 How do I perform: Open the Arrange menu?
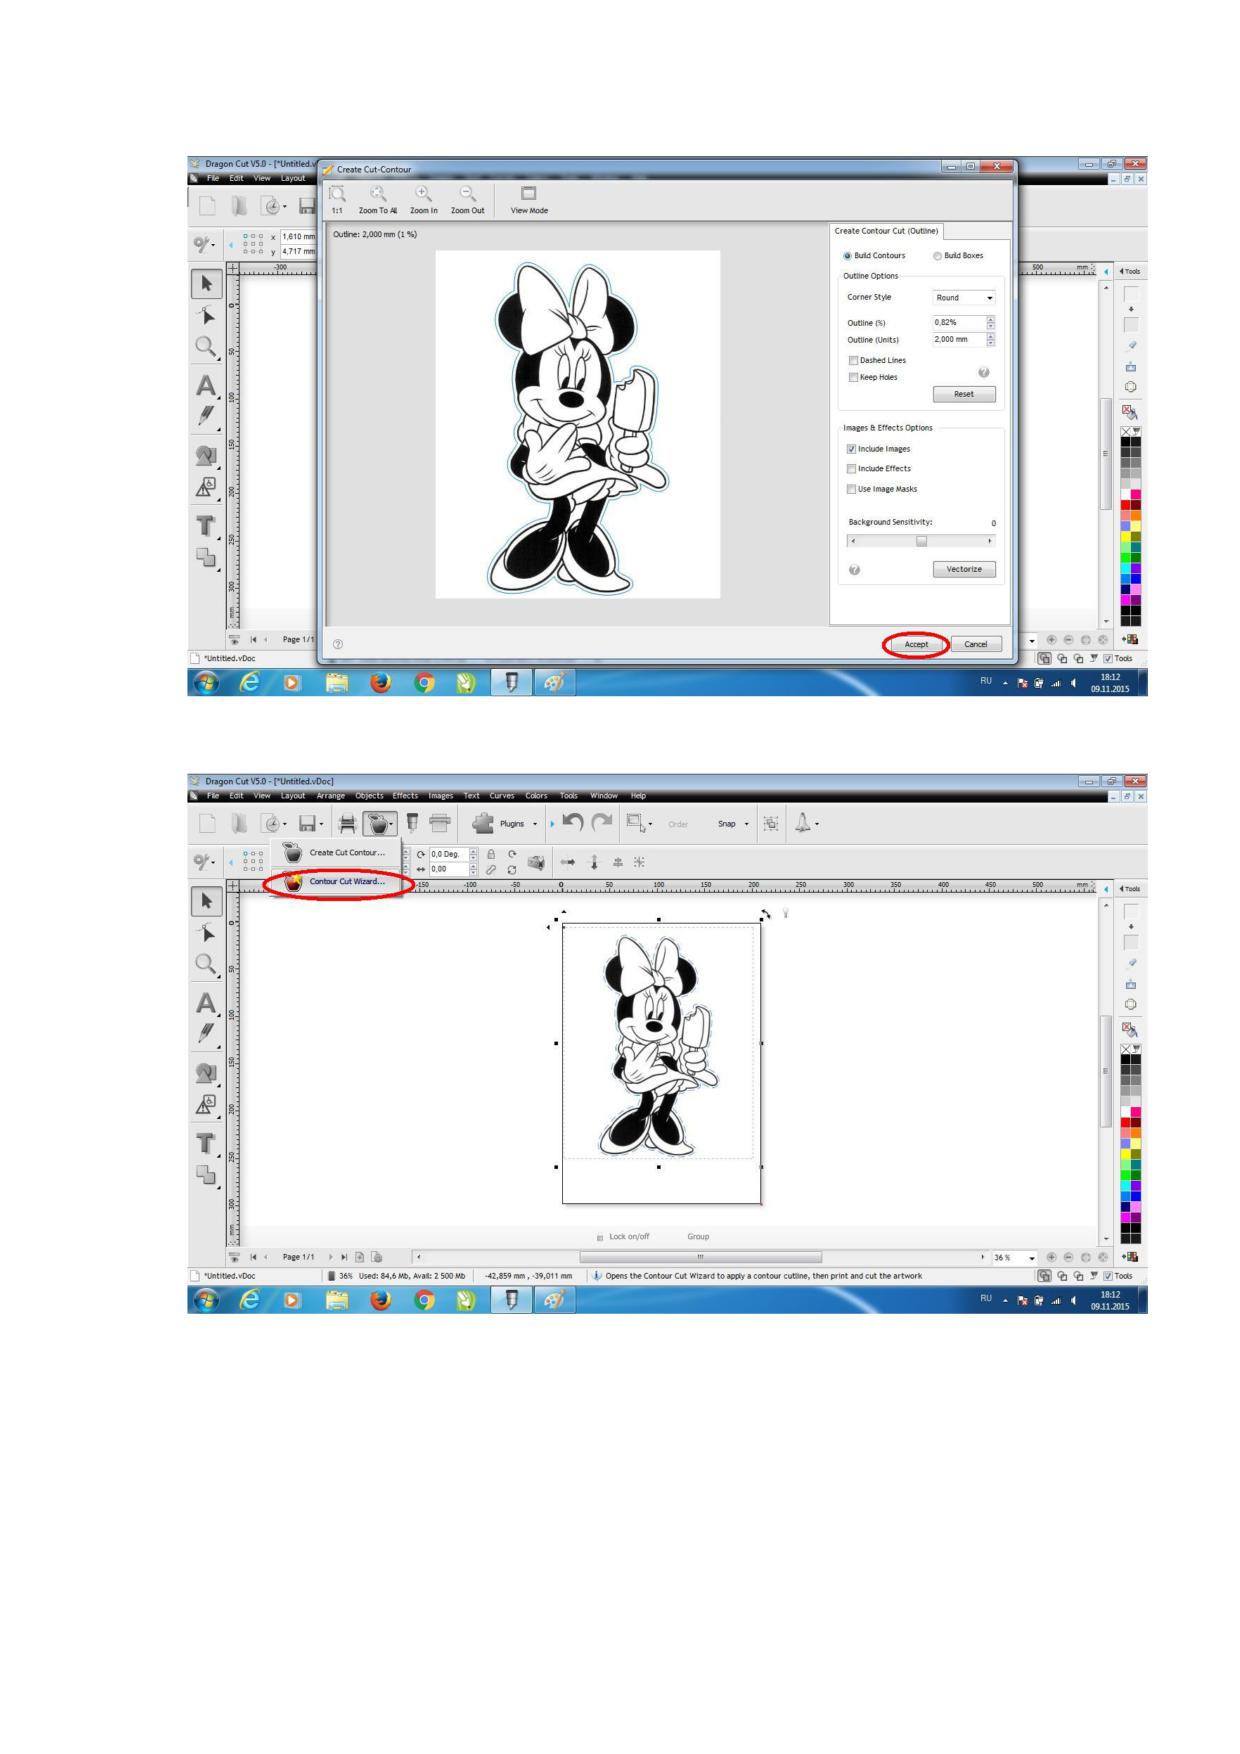[330, 796]
